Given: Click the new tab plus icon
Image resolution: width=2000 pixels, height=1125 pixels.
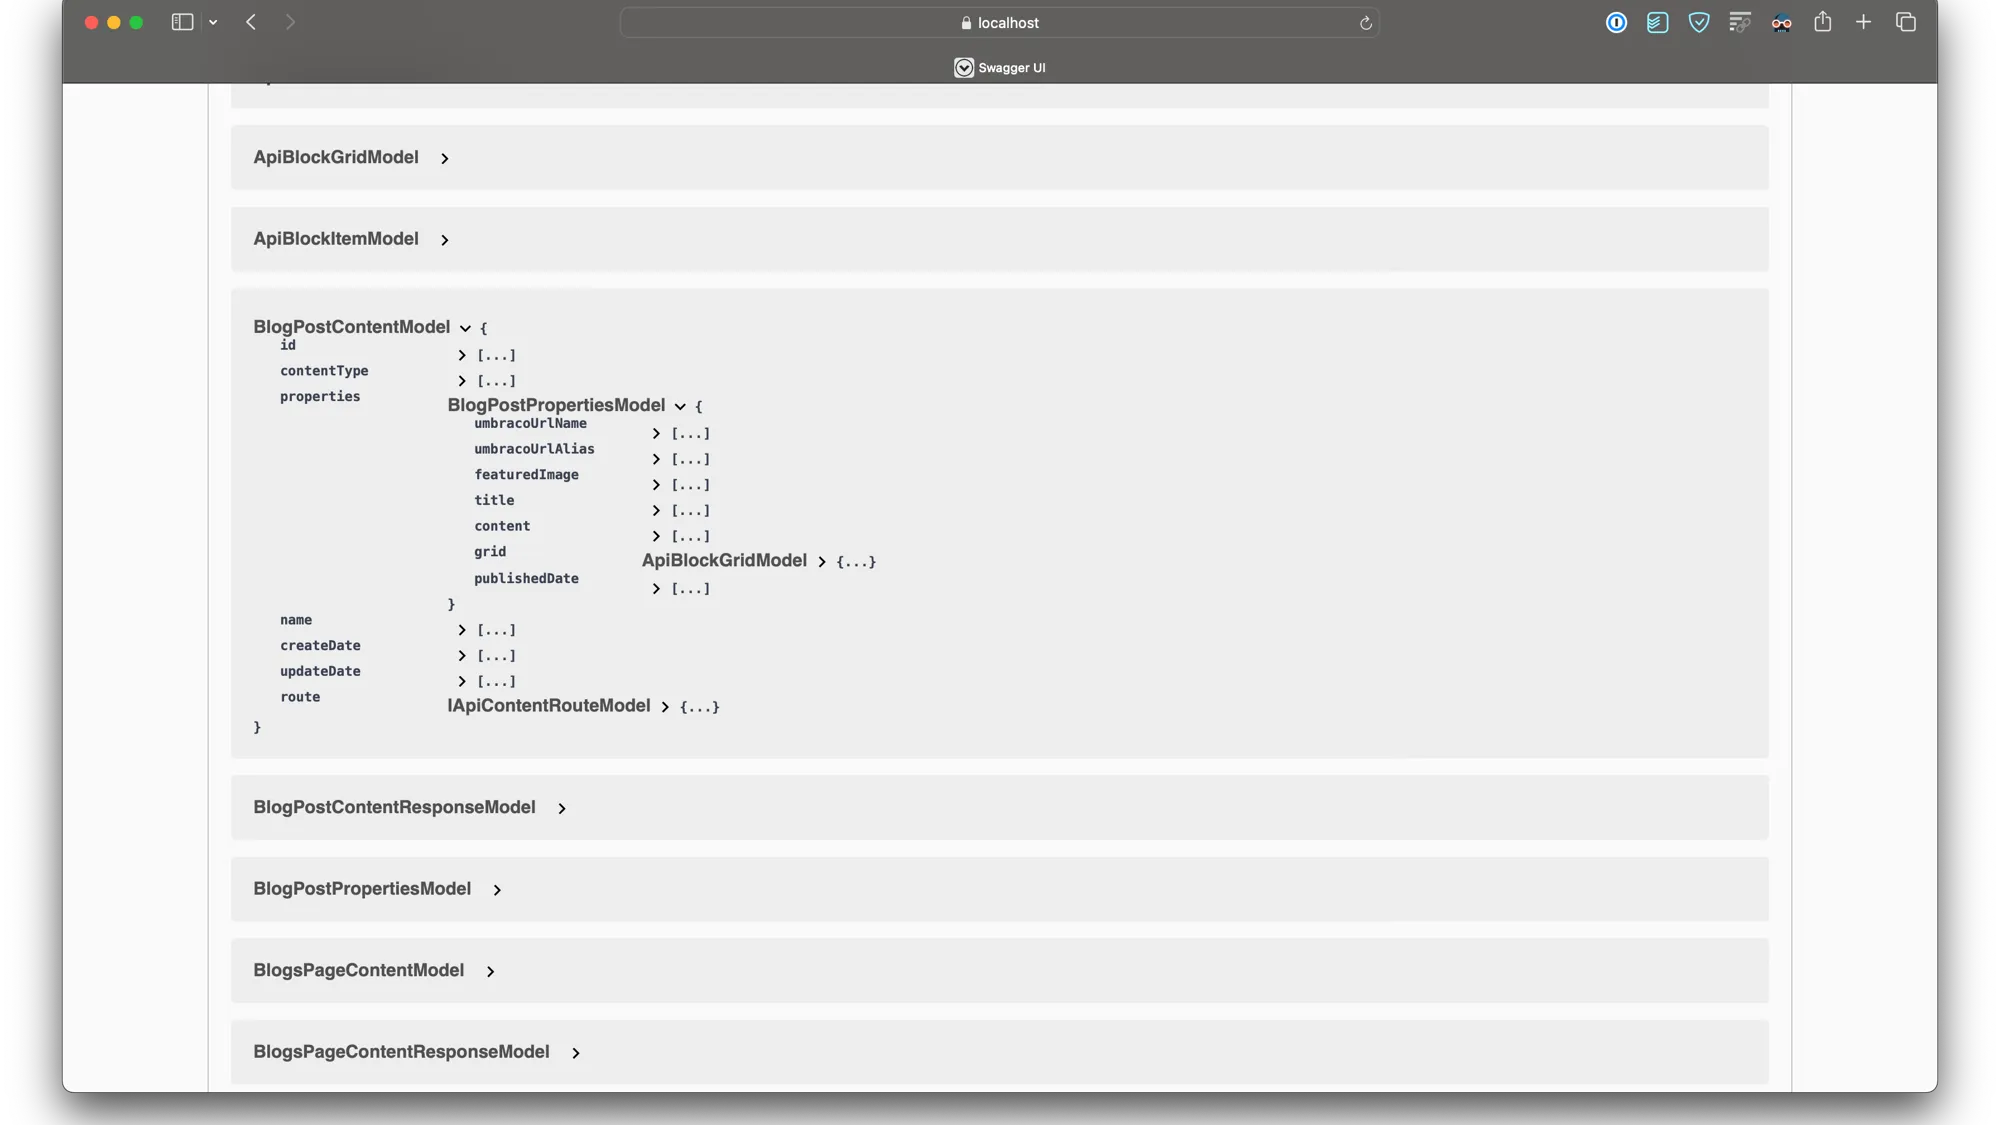Looking at the screenshot, I should (1863, 22).
